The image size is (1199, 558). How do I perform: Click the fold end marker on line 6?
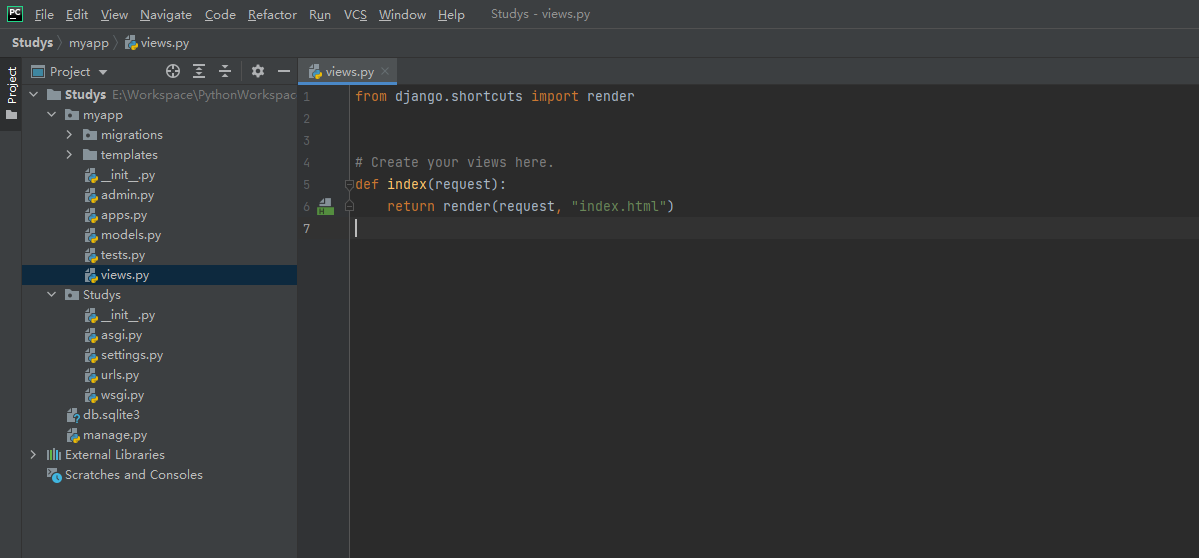pos(349,206)
